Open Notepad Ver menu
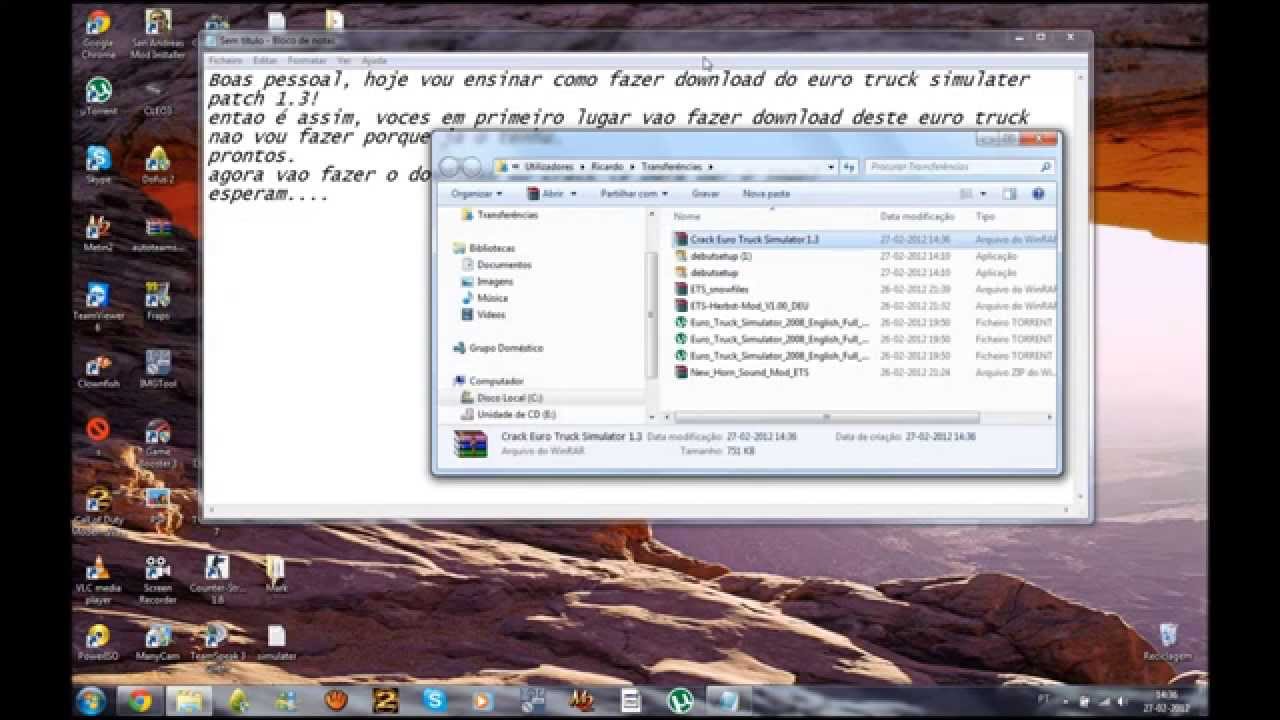This screenshot has height=720, width=1280. (x=344, y=60)
